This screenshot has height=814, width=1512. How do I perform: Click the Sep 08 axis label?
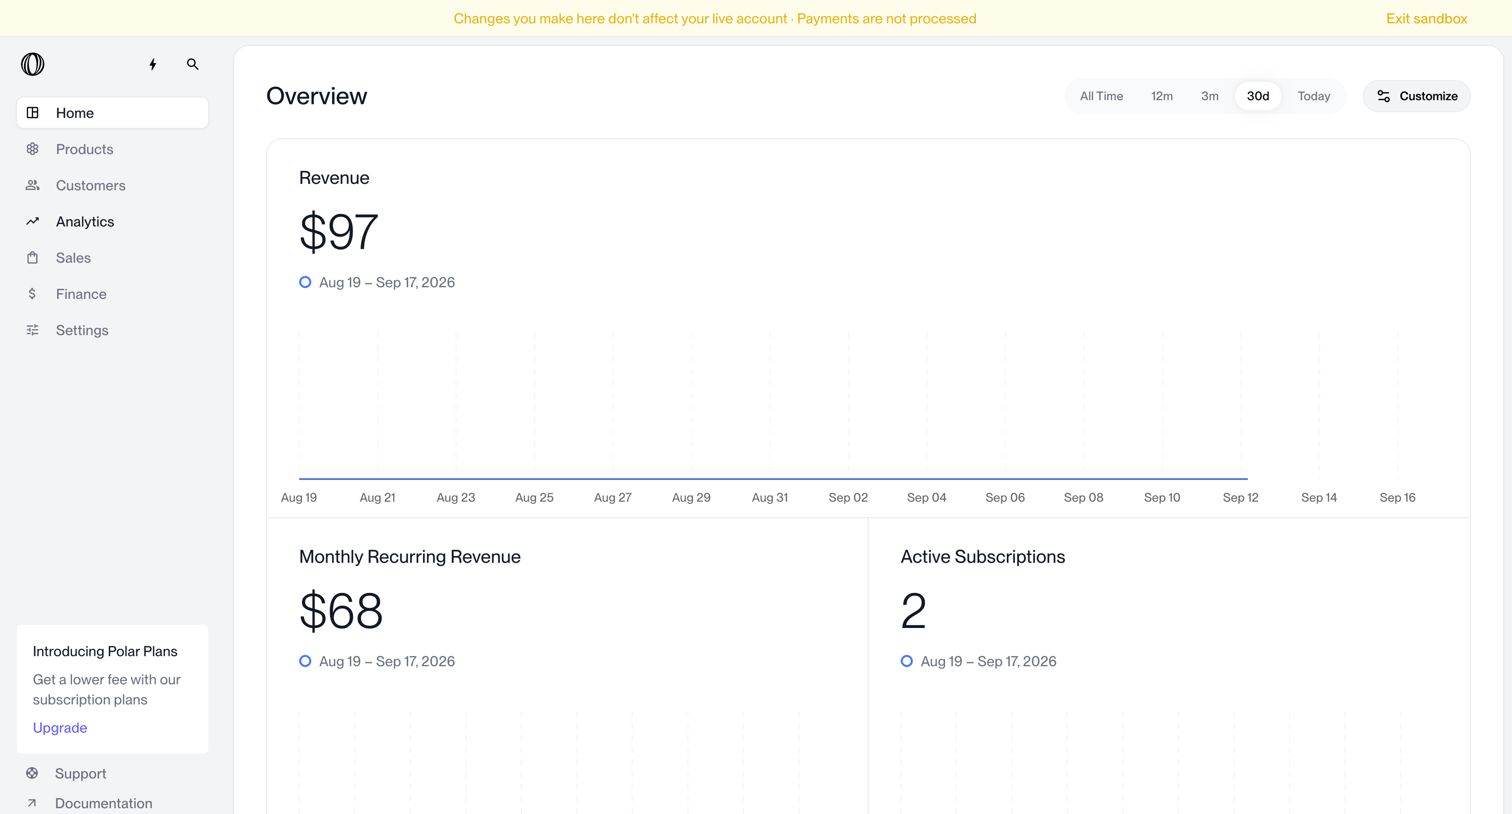1084,497
